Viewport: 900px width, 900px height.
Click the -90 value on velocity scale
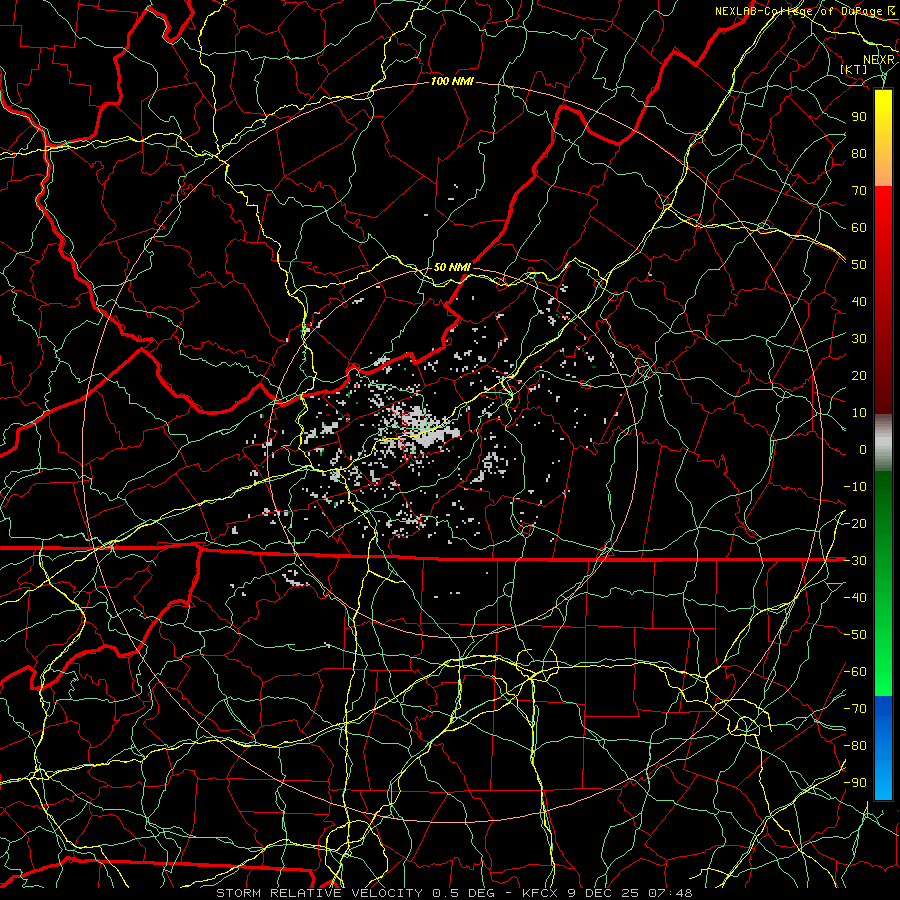[855, 782]
